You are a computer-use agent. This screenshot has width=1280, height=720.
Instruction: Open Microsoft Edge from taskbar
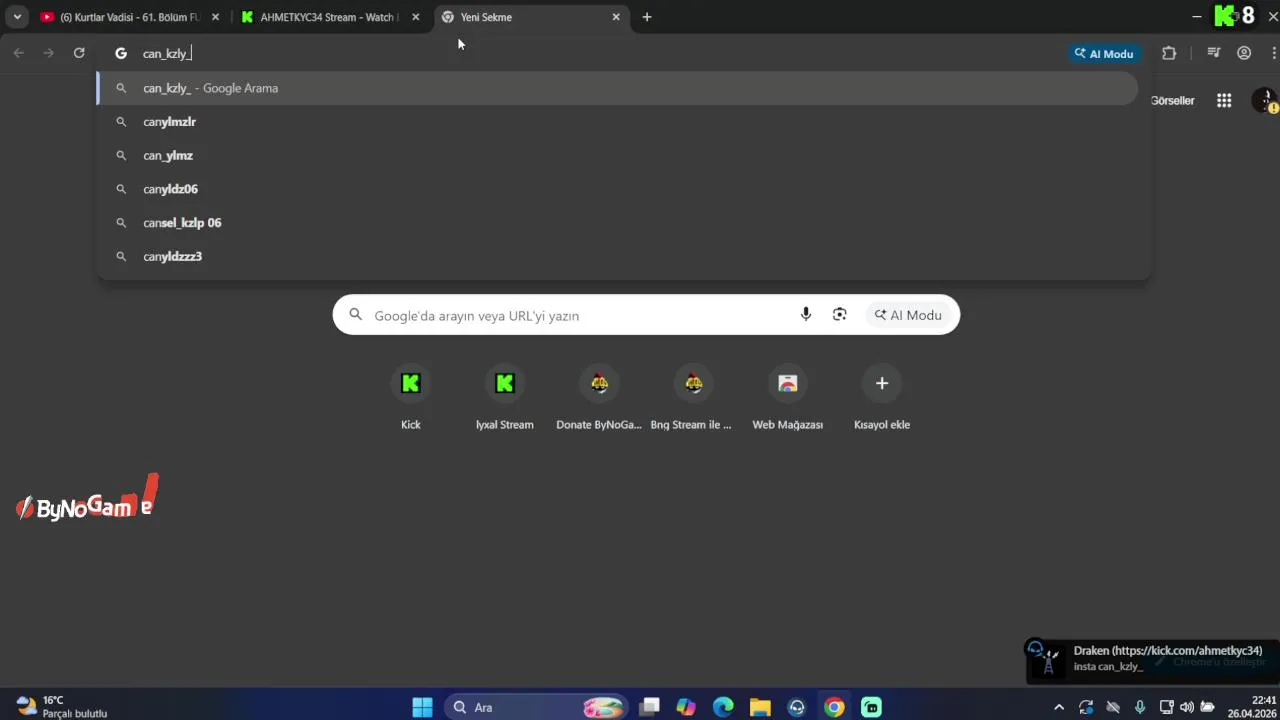pos(723,707)
